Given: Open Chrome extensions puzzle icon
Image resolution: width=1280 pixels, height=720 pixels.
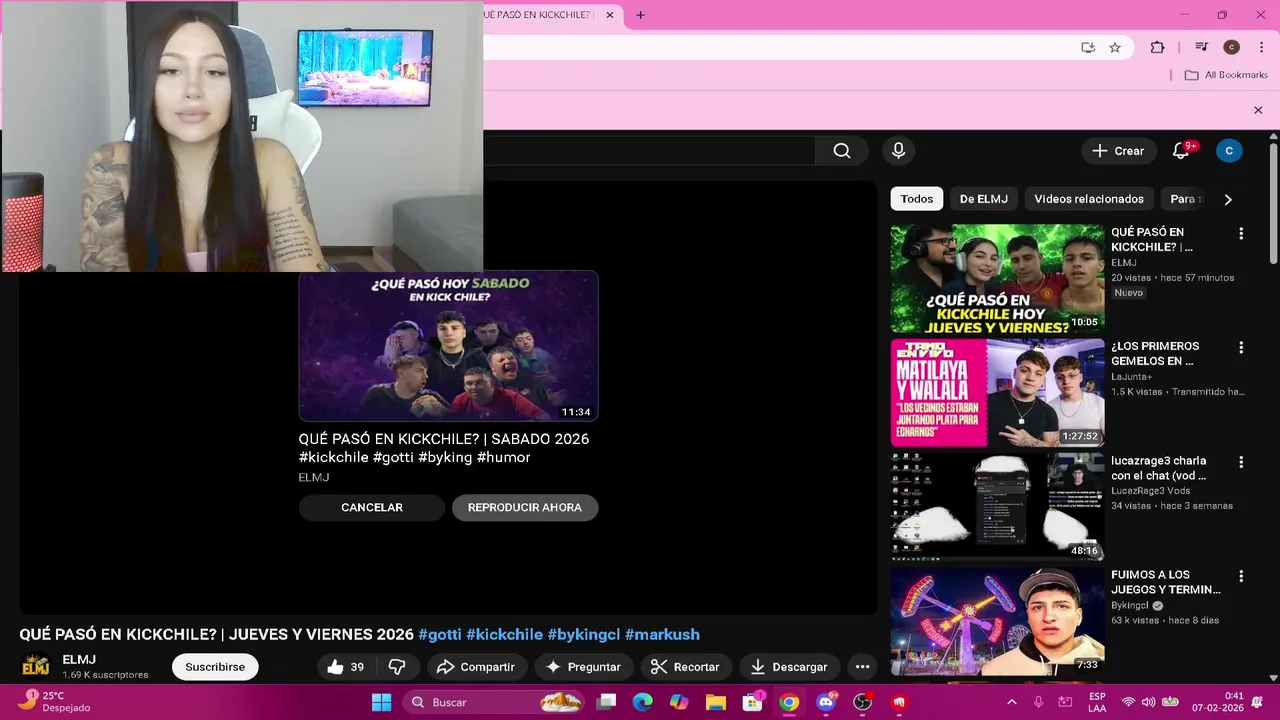Looking at the screenshot, I should coord(1157,47).
